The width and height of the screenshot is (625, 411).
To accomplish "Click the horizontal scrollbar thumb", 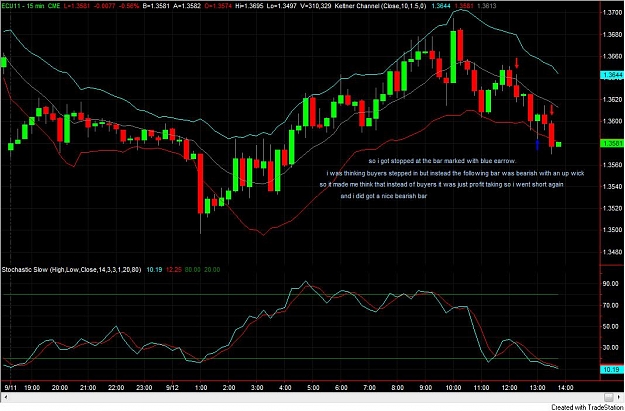I will click(609, 397).
